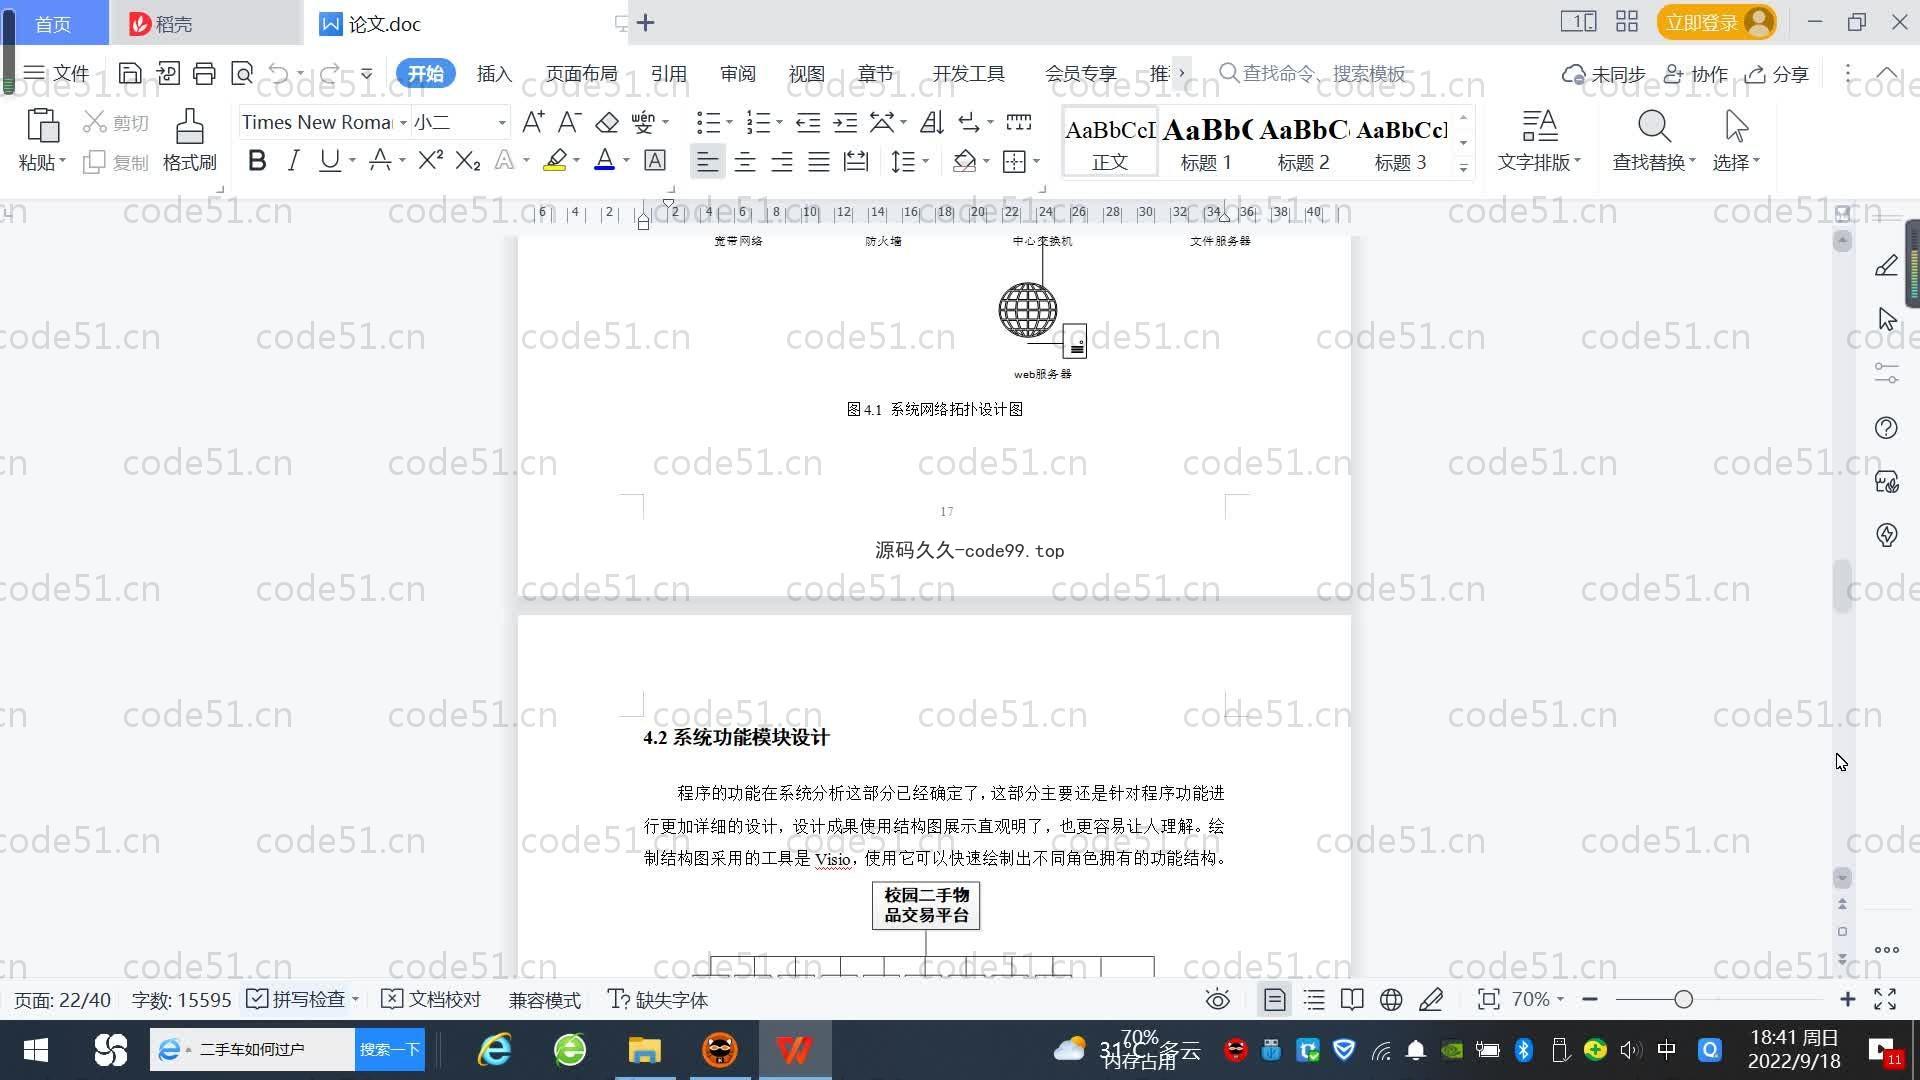Click the Save icon in quick toolbar
1920x1080 pixels.
[x=130, y=73]
